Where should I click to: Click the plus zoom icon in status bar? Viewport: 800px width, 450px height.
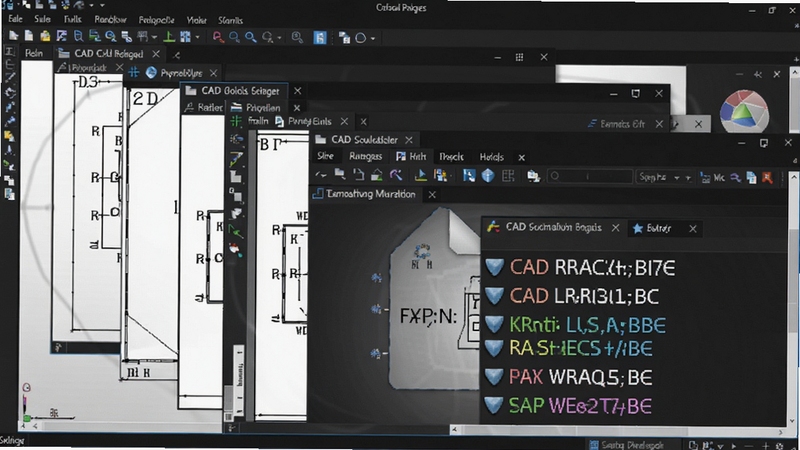pyautogui.click(x=765, y=445)
